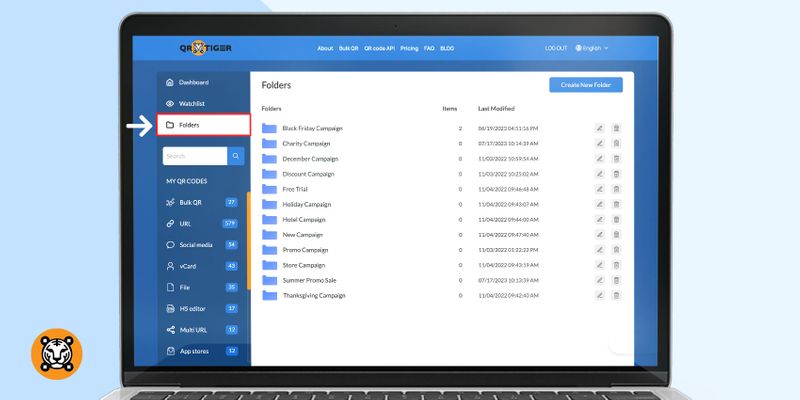Open the FAQ page
Image resolution: width=800 pixels, height=400 pixels.
pos(429,48)
